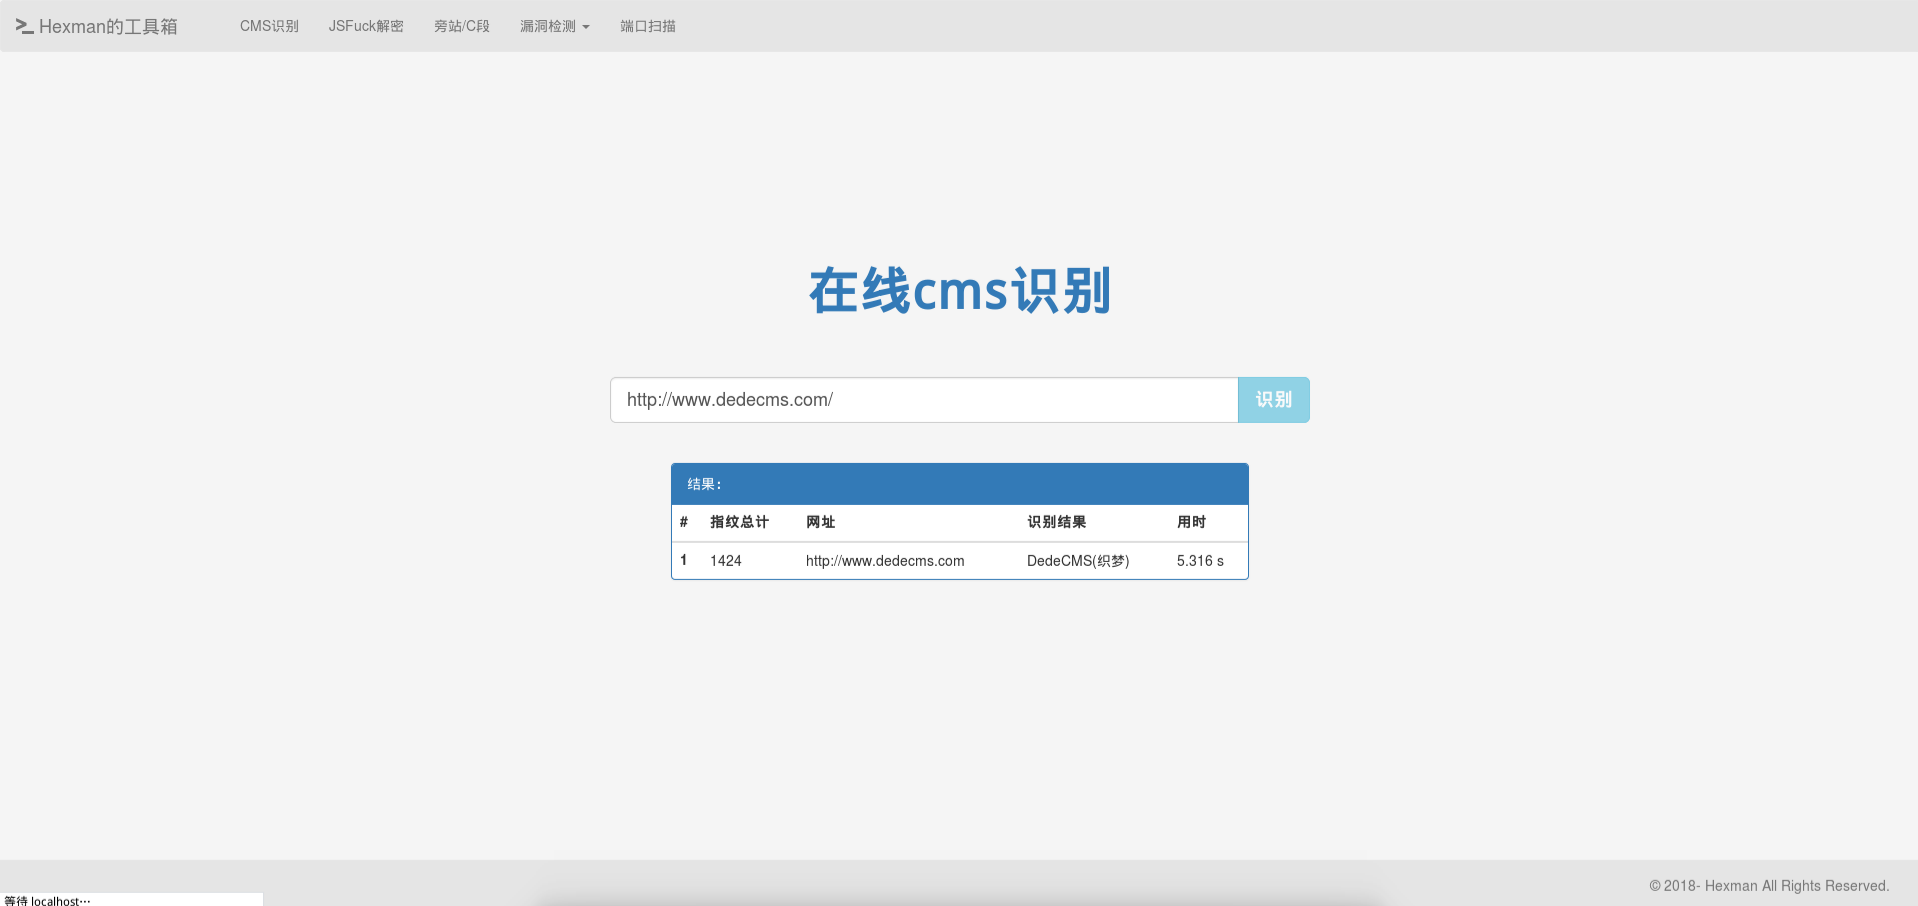1918x906 pixels.
Task: Click the 用时 column showing 5.316 s
Action: coord(1199,561)
